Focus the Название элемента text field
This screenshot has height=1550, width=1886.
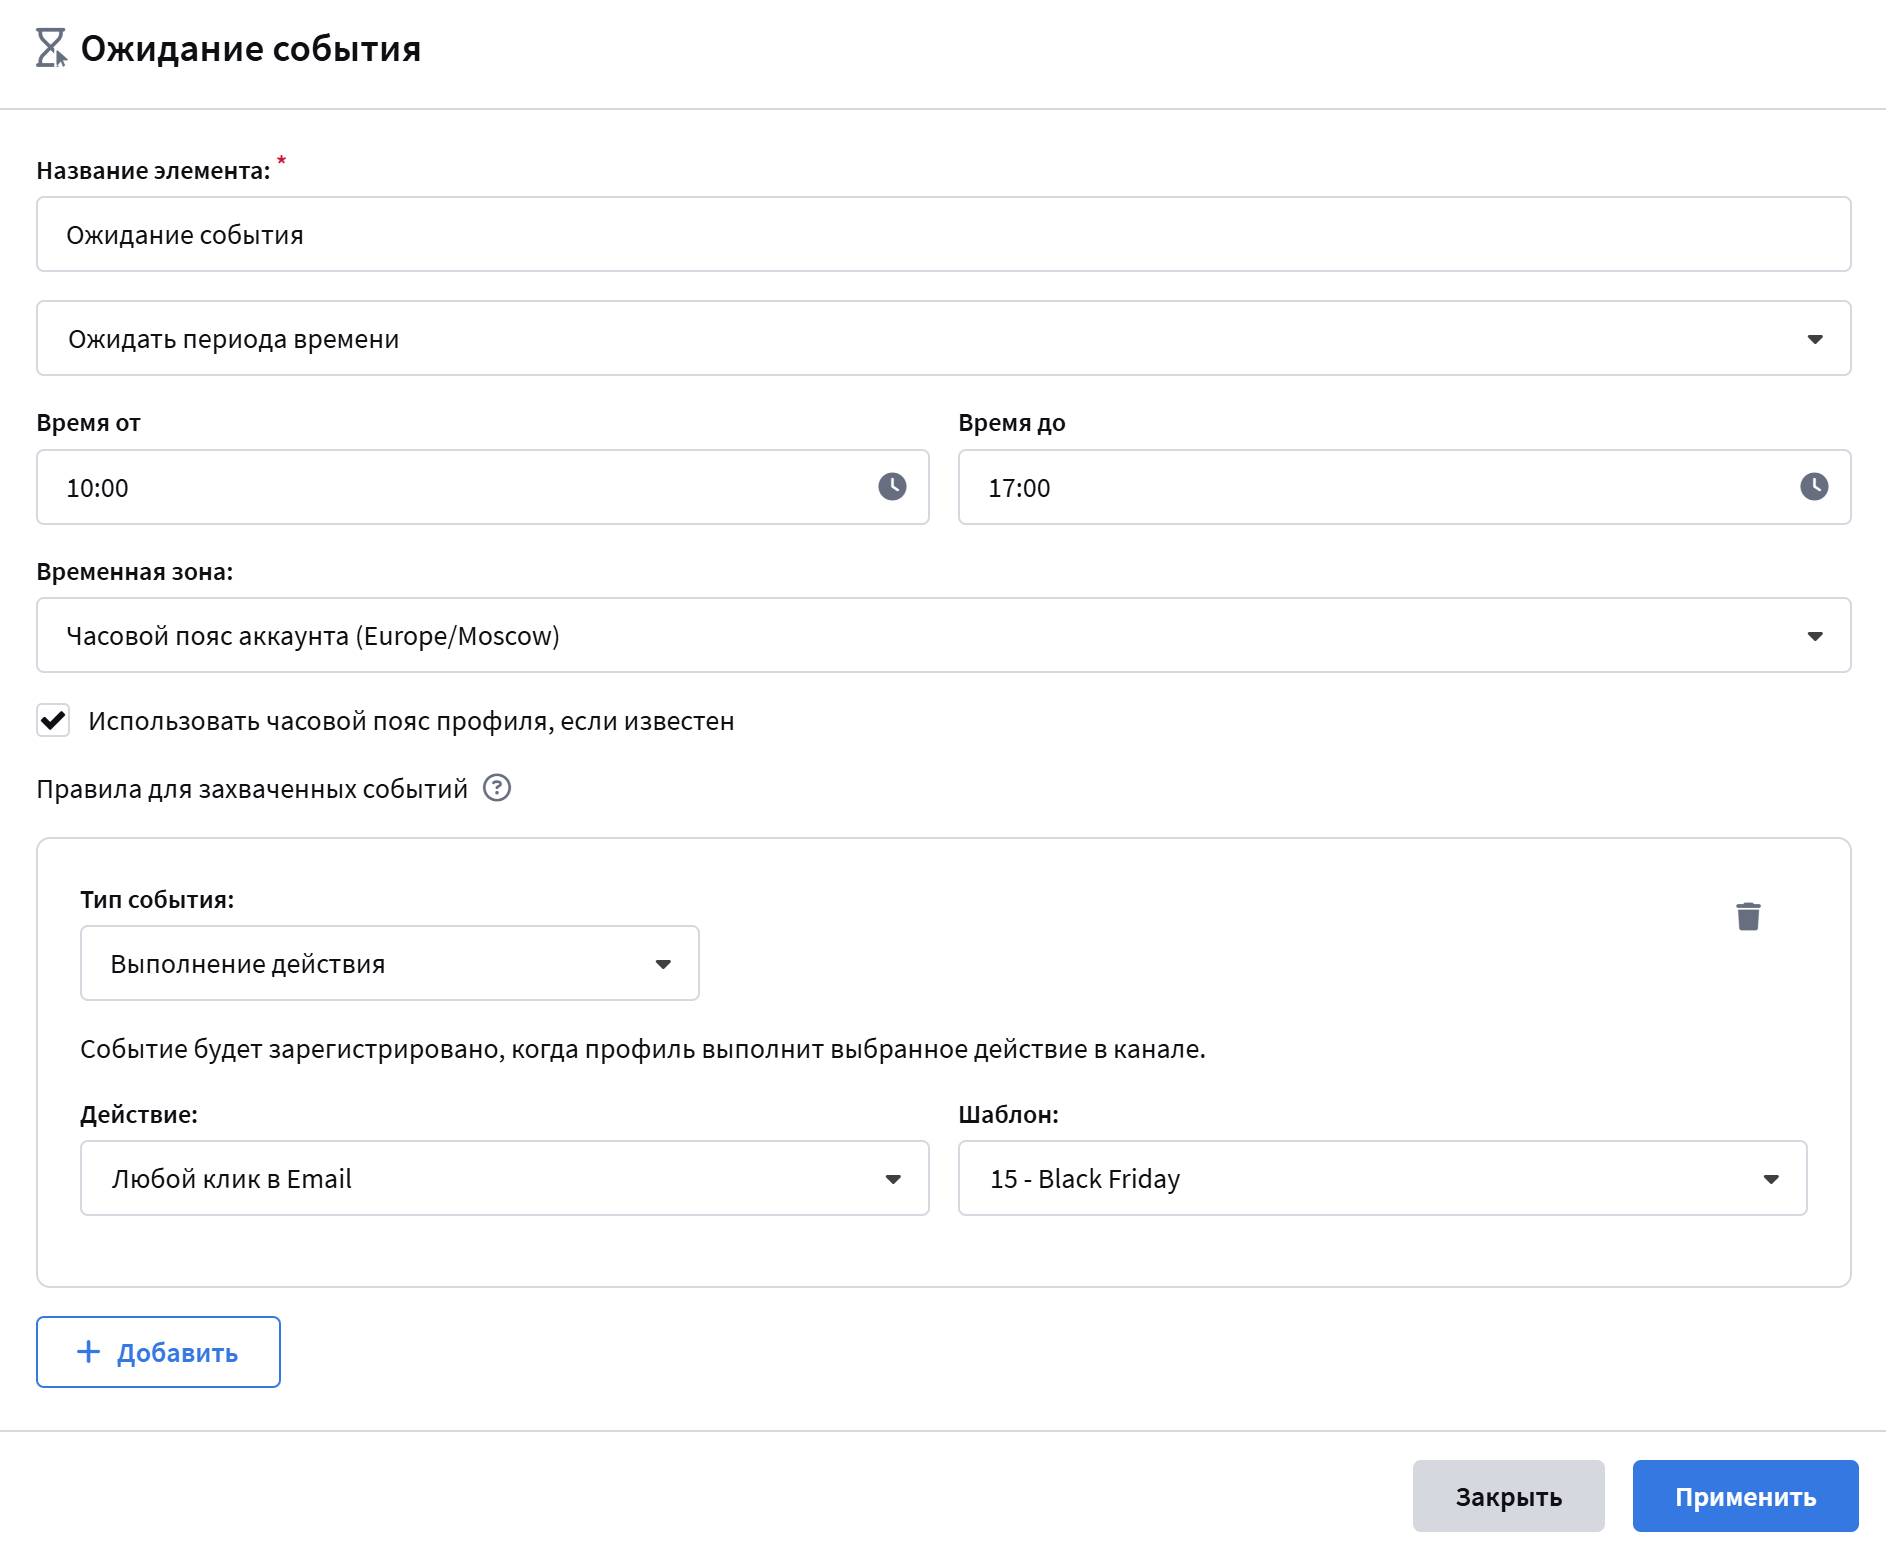(943, 235)
